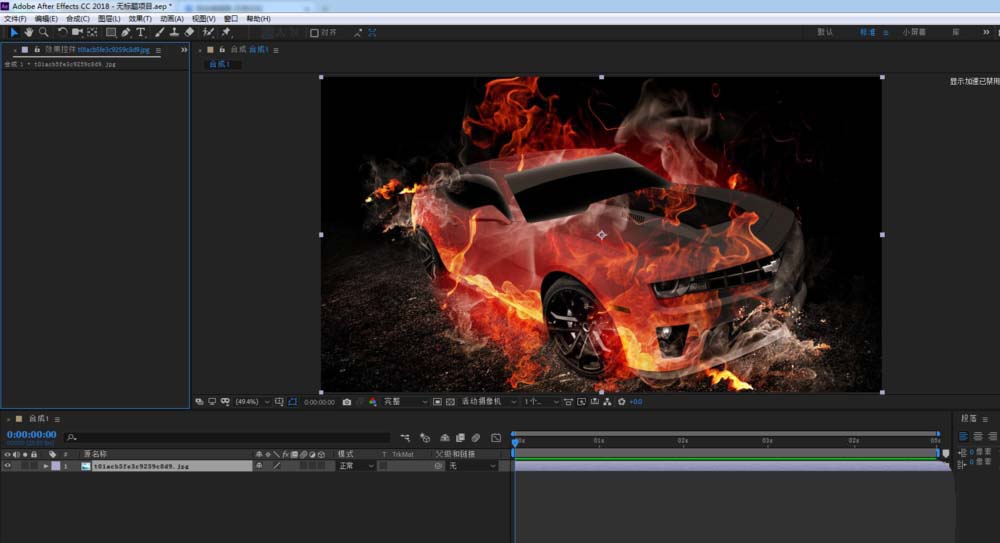This screenshot has height=543, width=1000.
Task: Click the snapshot camera icon in viewer
Action: 347,401
